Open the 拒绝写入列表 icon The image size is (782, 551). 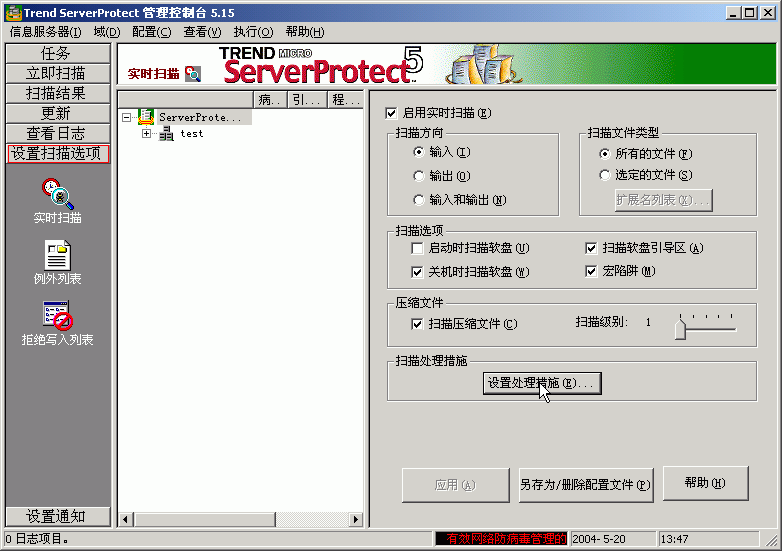[57, 315]
